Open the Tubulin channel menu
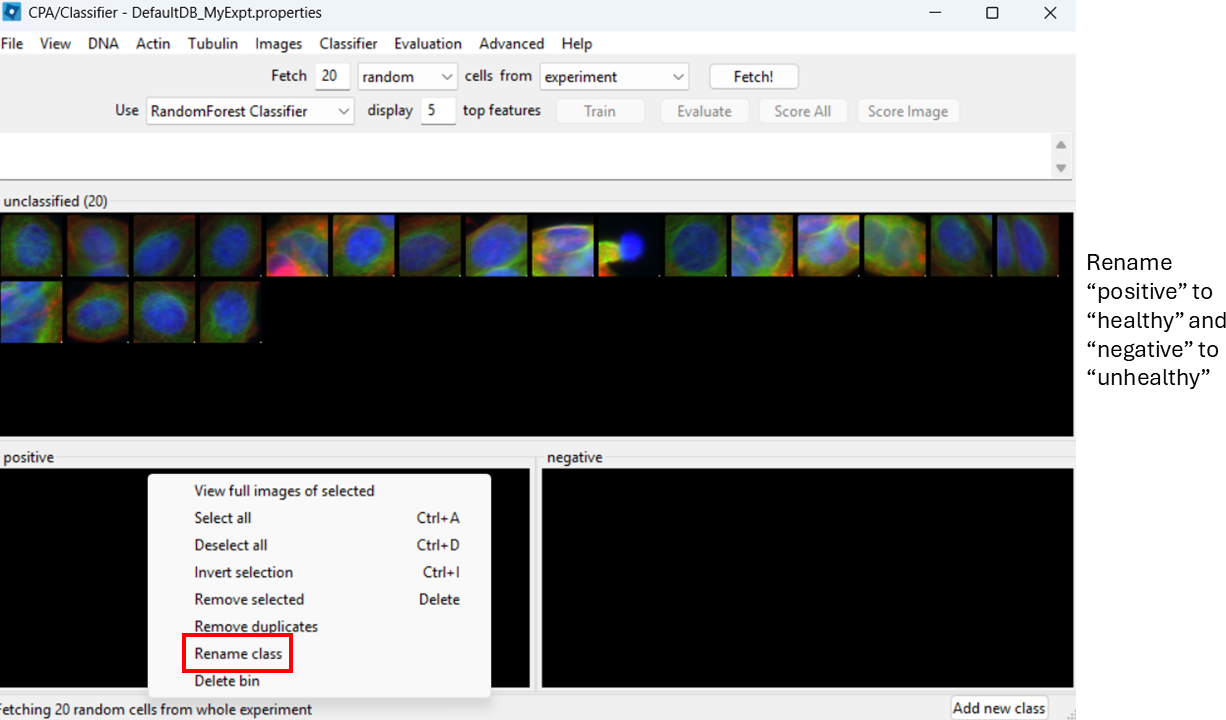Screen dimensions: 1226x720 (213, 44)
